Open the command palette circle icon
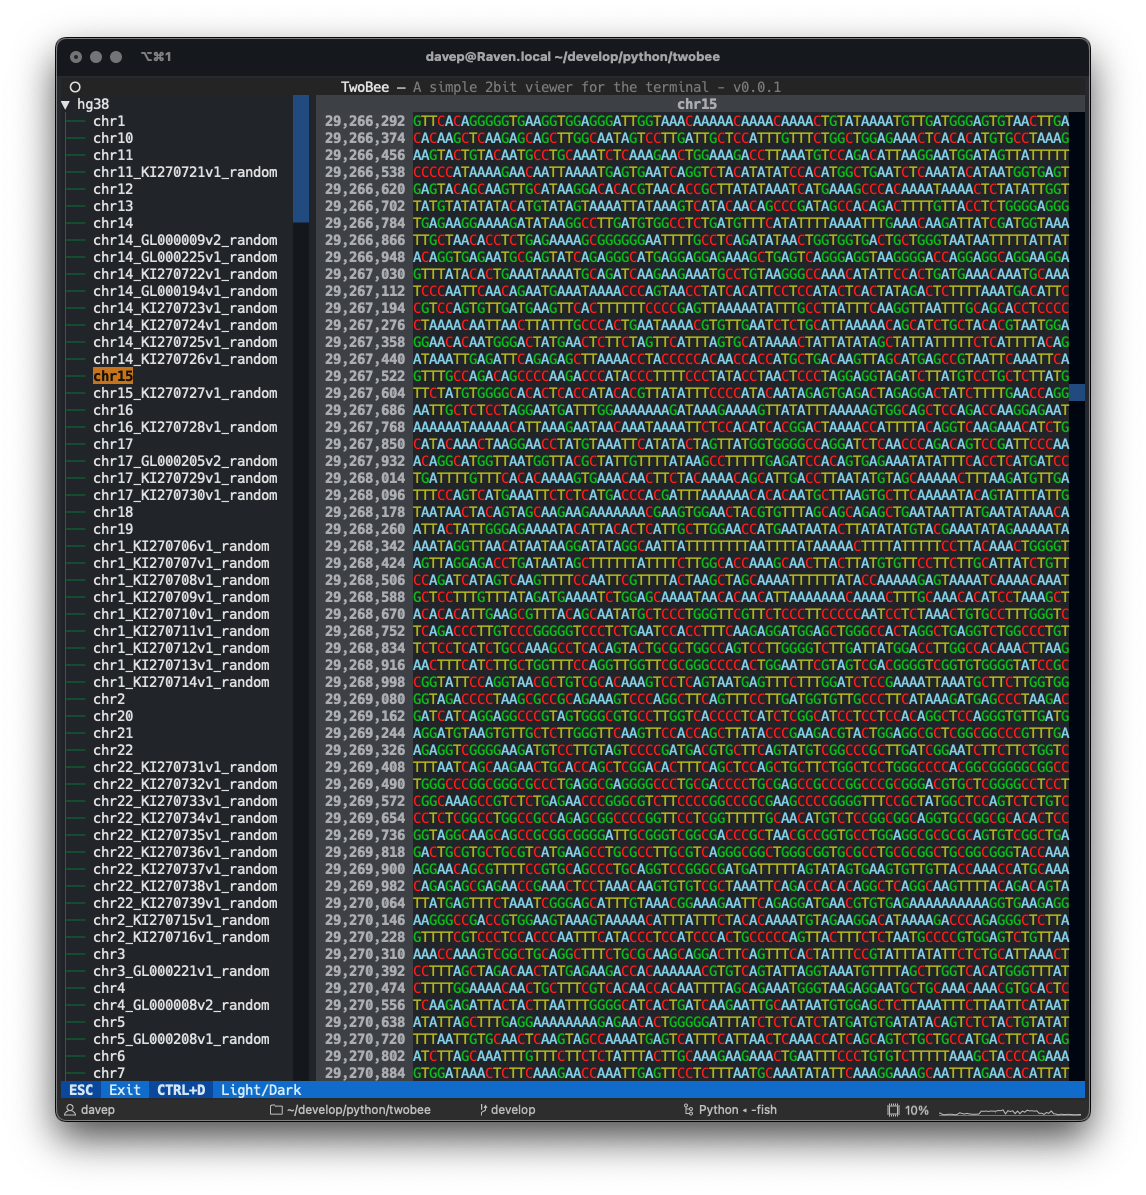1146x1195 pixels. [75, 87]
